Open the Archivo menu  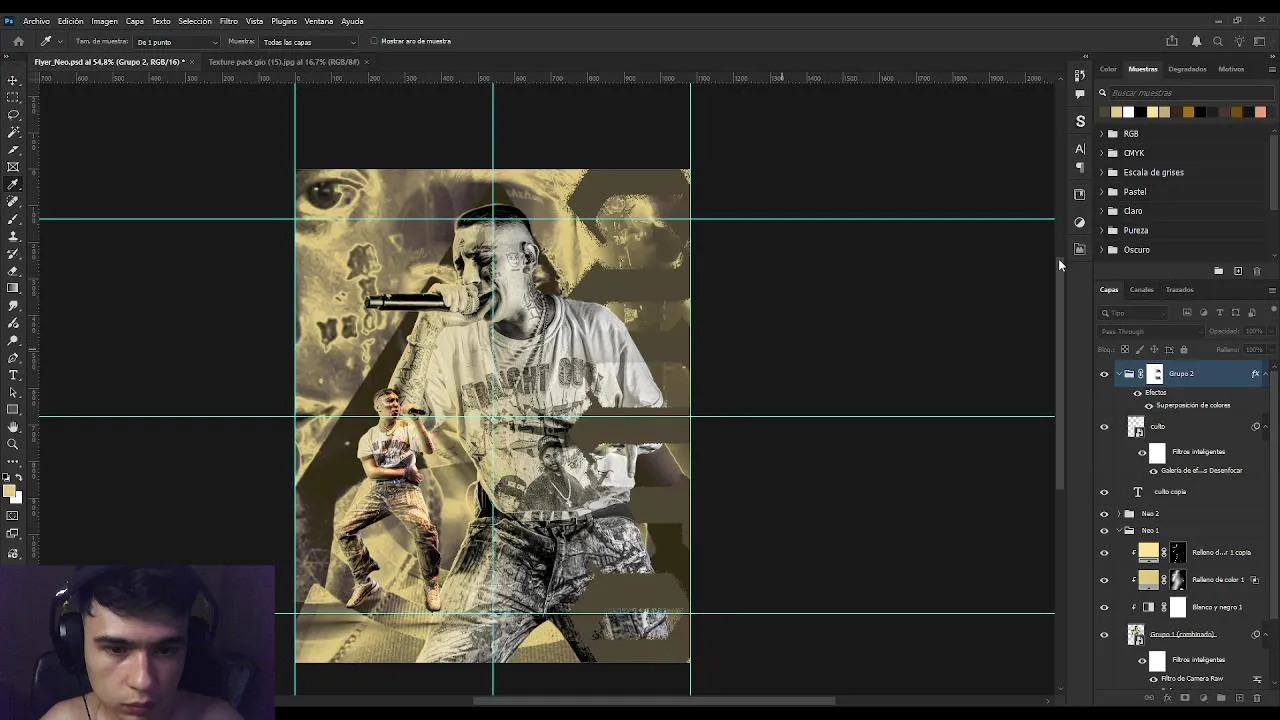tap(36, 21)
